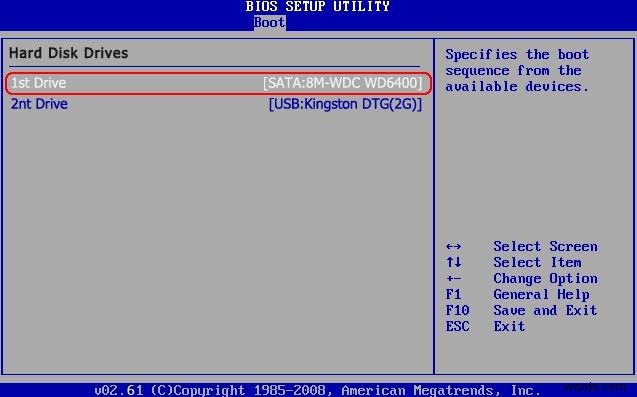Click the BIOS SETUP UTILITY title
This screenshot has height=397, width=637.
pyautogui.click(x=318, y=7)
